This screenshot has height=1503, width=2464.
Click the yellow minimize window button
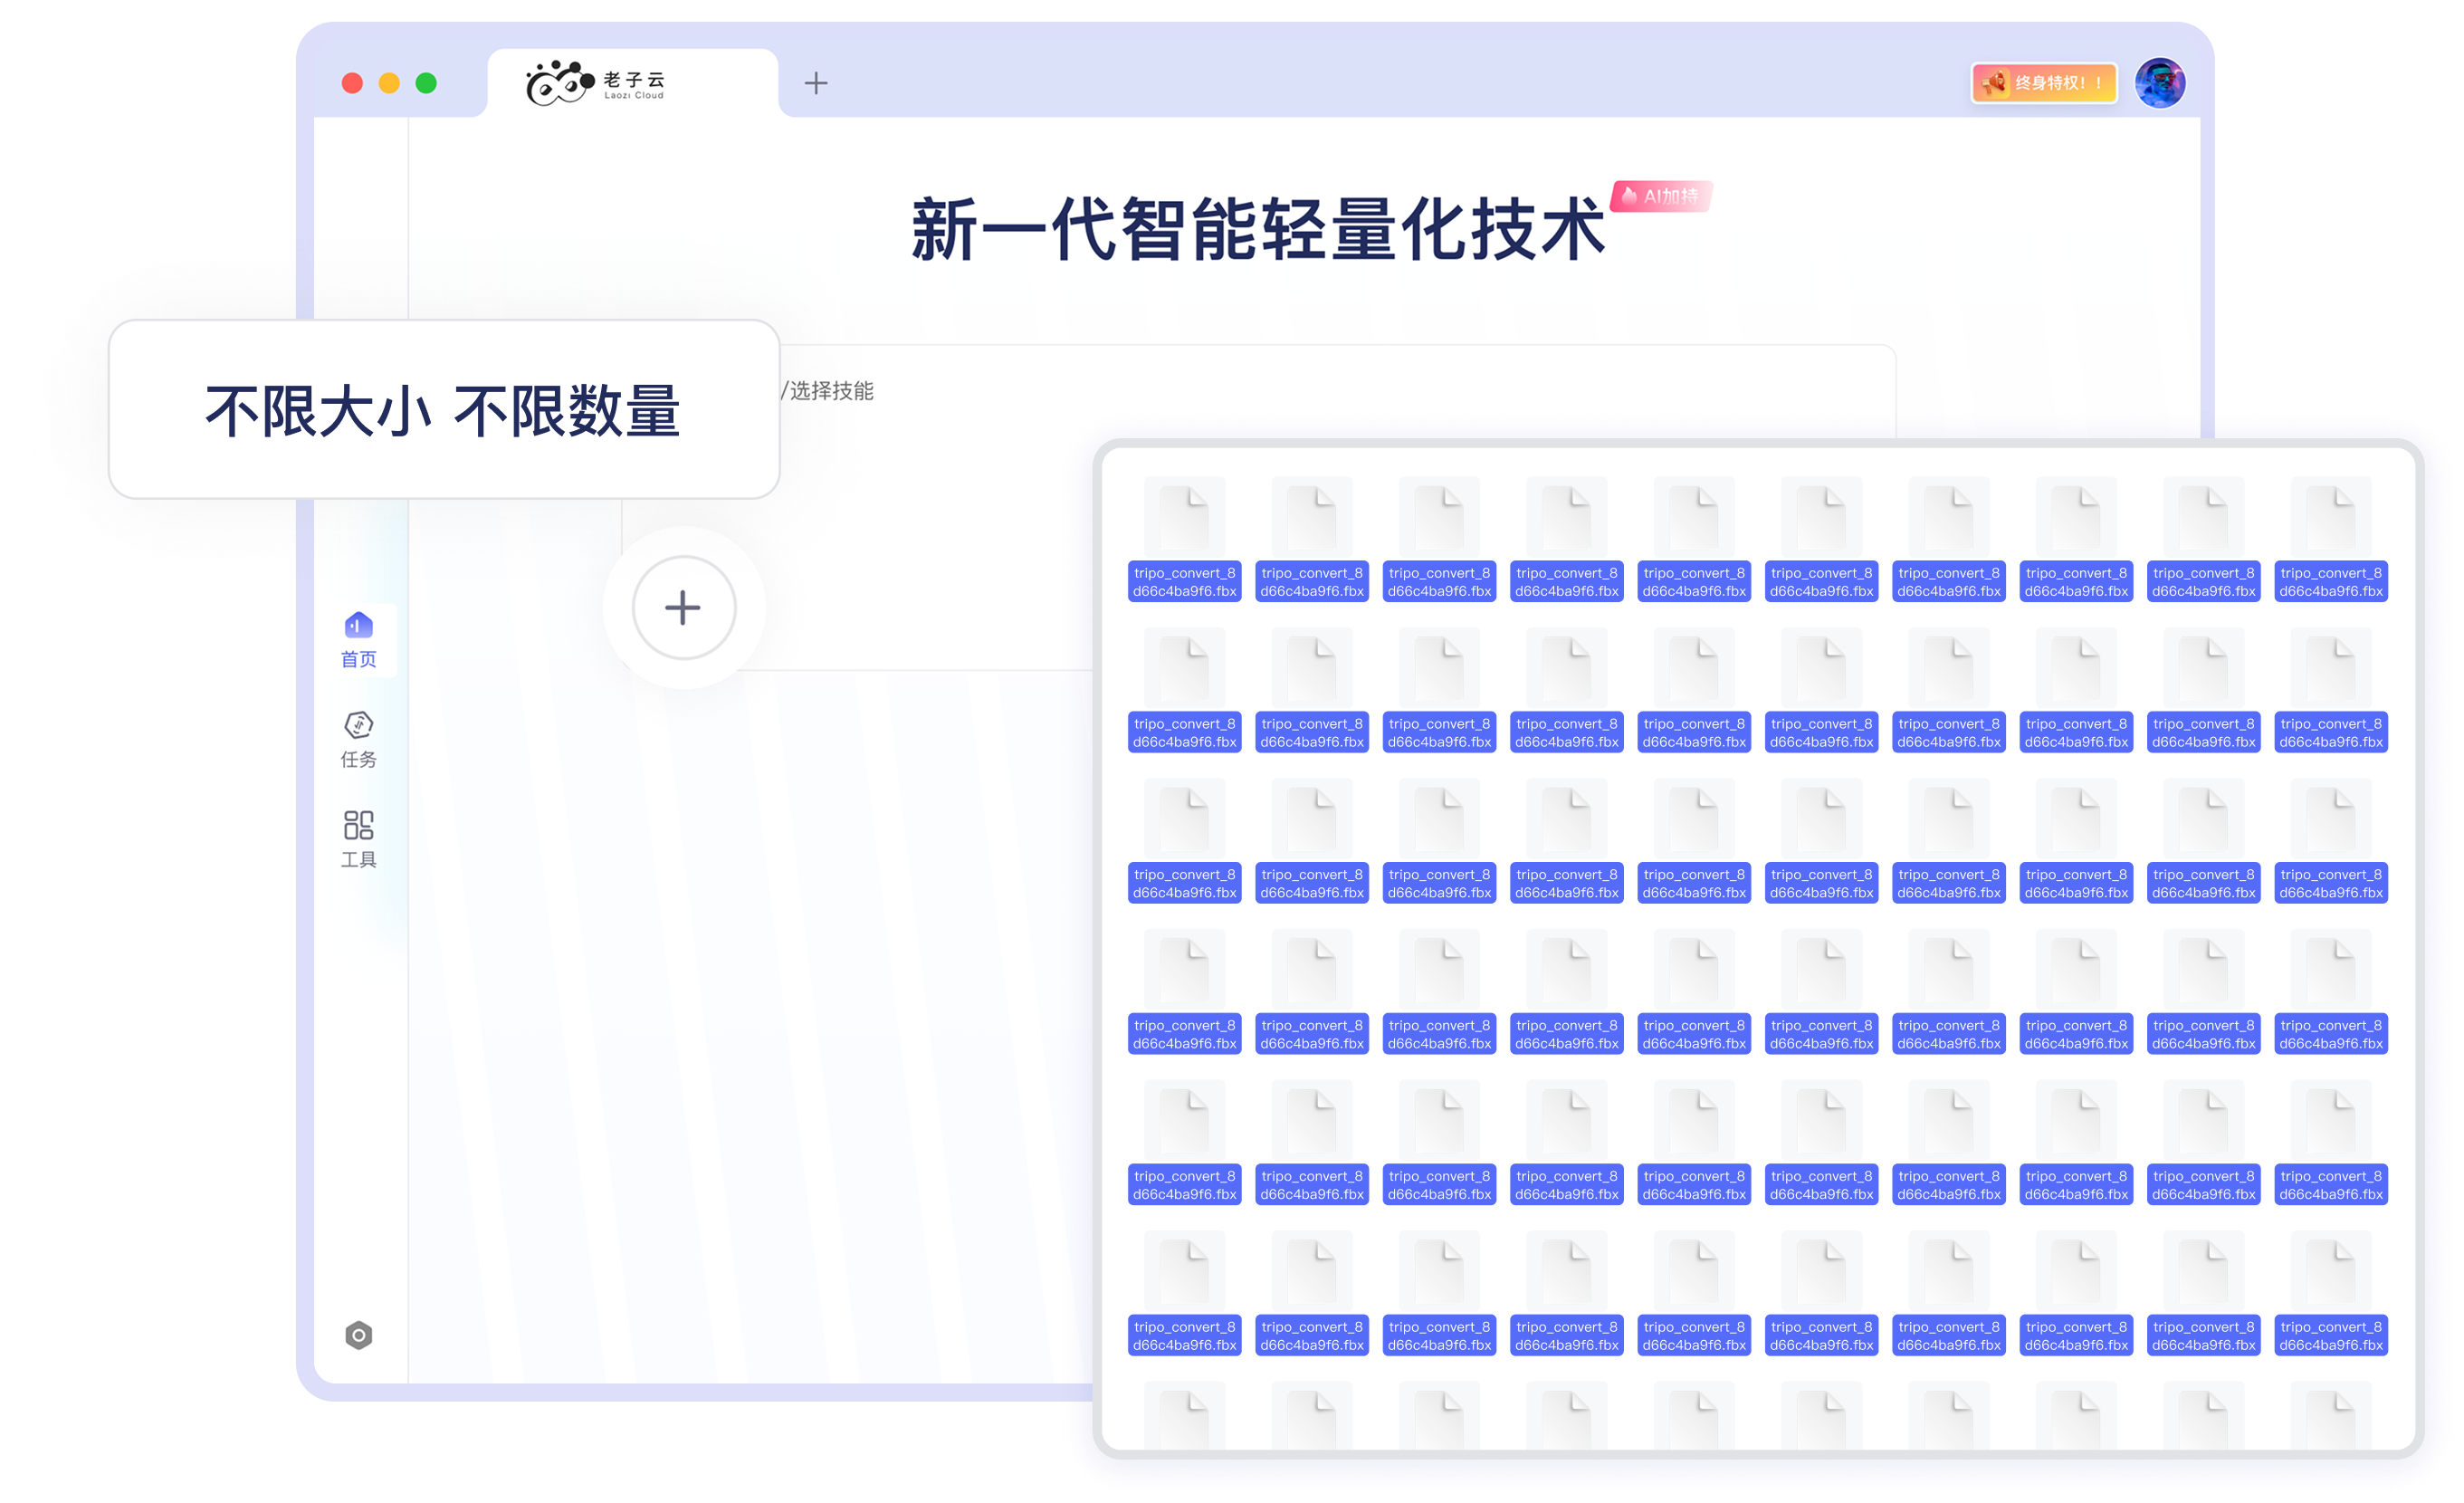coord(389,83)
